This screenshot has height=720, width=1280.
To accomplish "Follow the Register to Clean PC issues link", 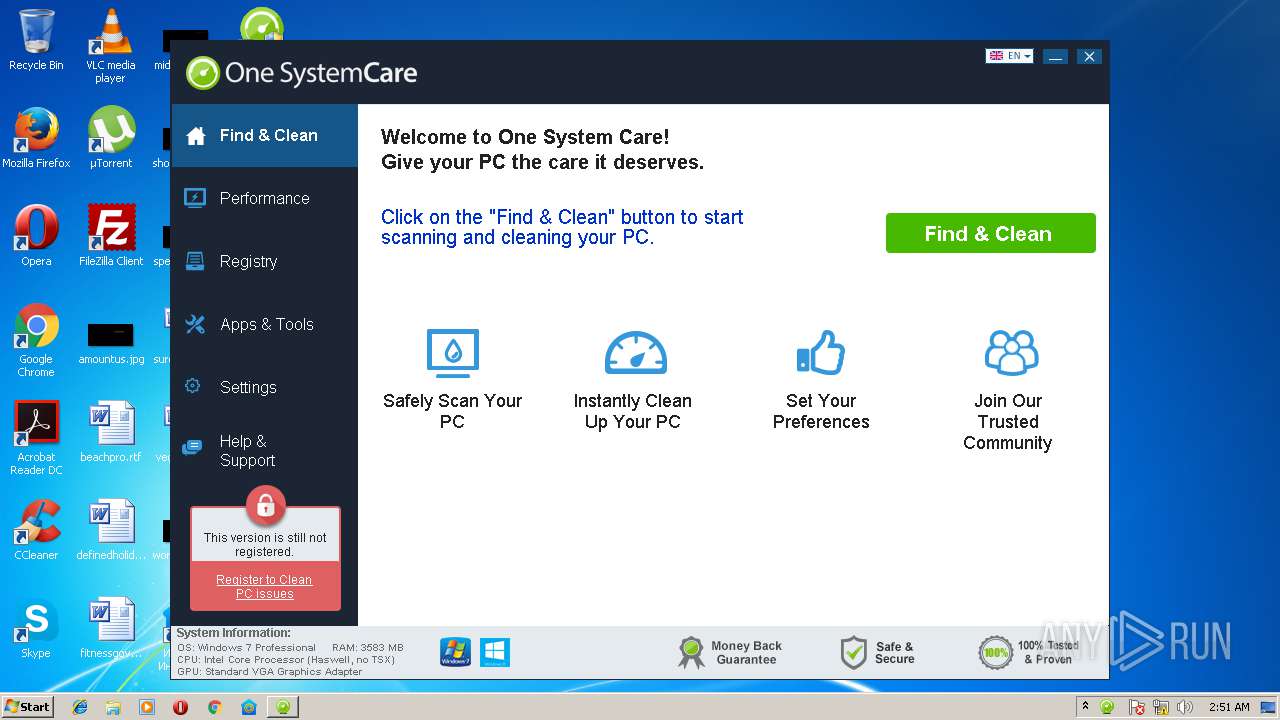I will click(264, 587).
